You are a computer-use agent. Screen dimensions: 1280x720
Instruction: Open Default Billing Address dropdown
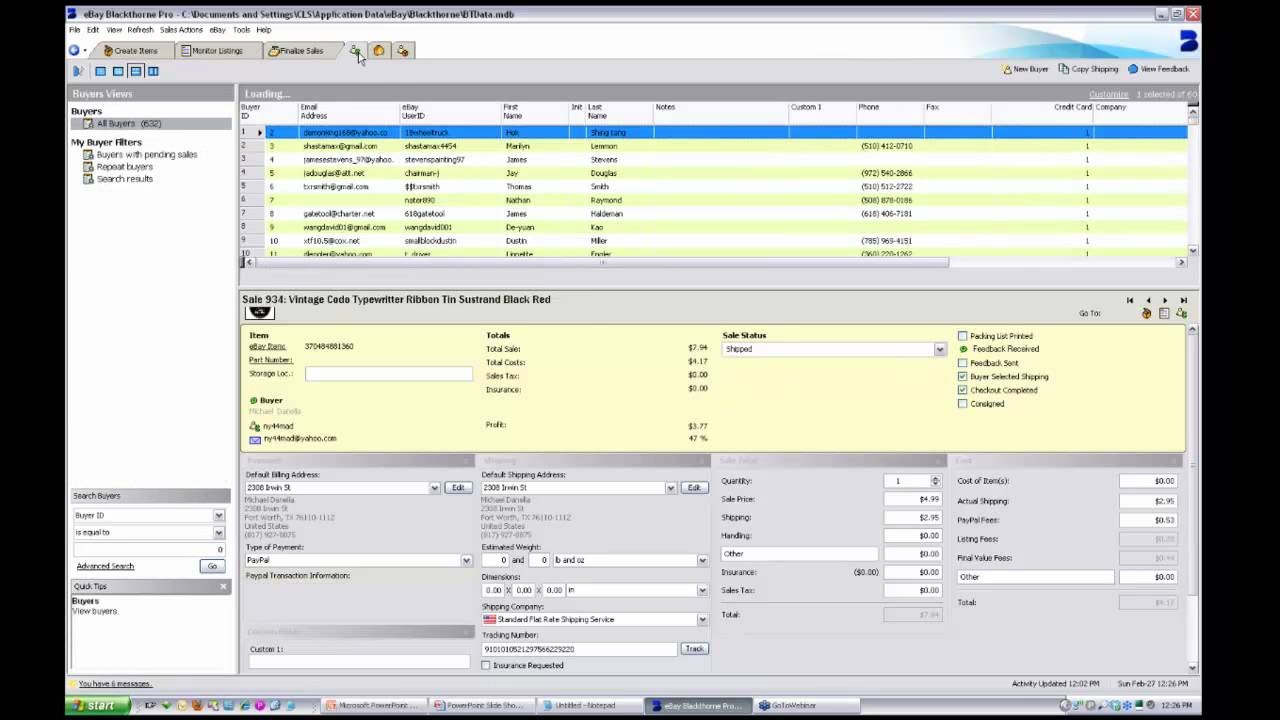point(434,488)
